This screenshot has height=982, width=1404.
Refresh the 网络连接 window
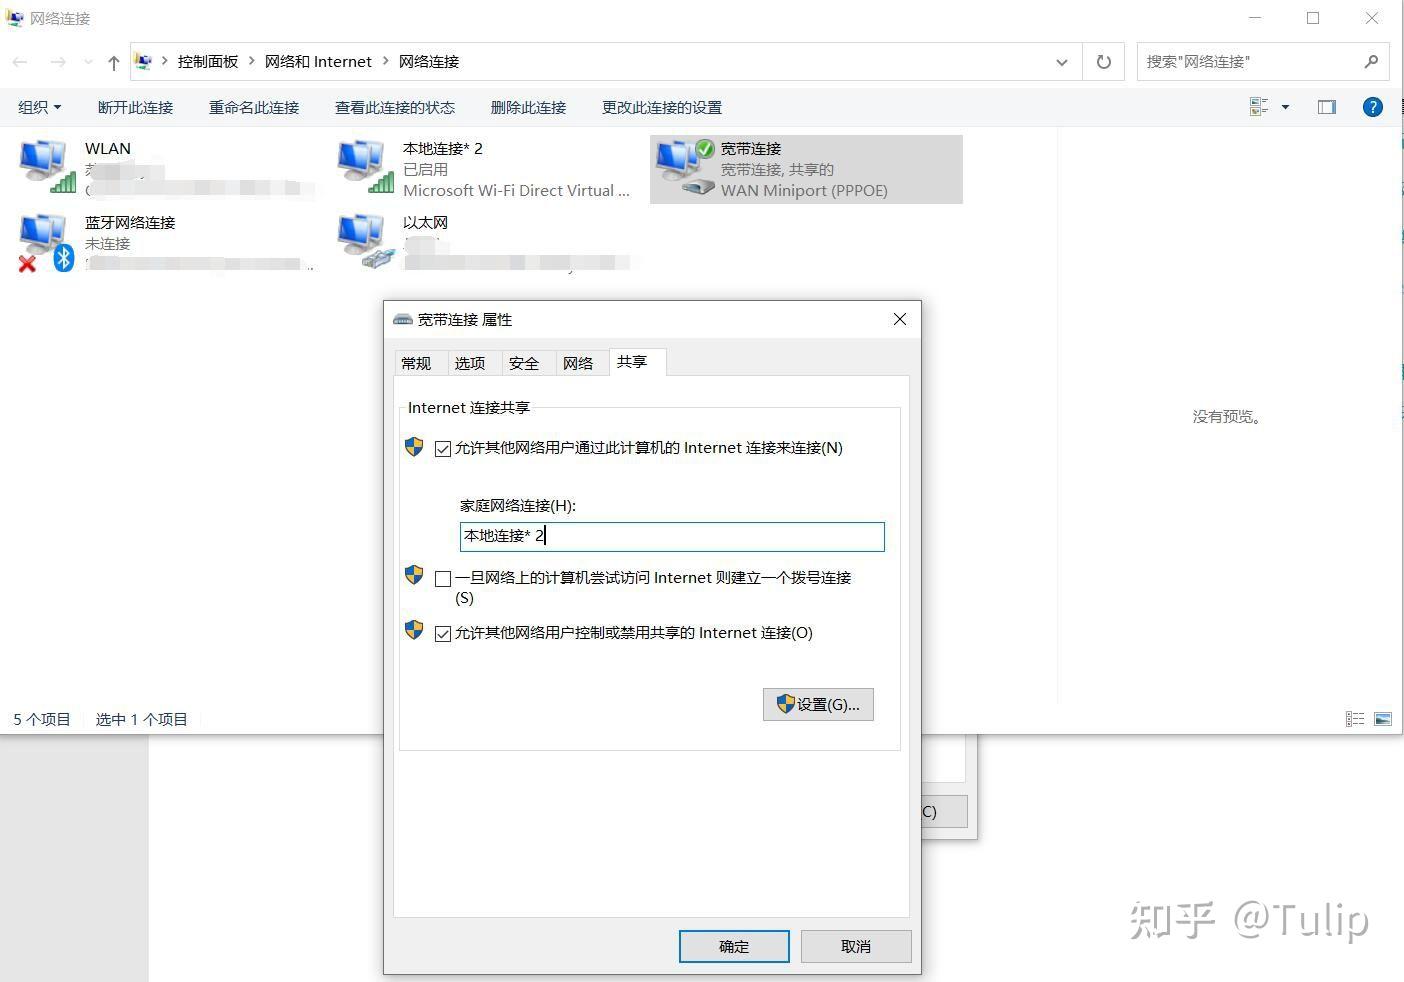(x=1104, y=62)
